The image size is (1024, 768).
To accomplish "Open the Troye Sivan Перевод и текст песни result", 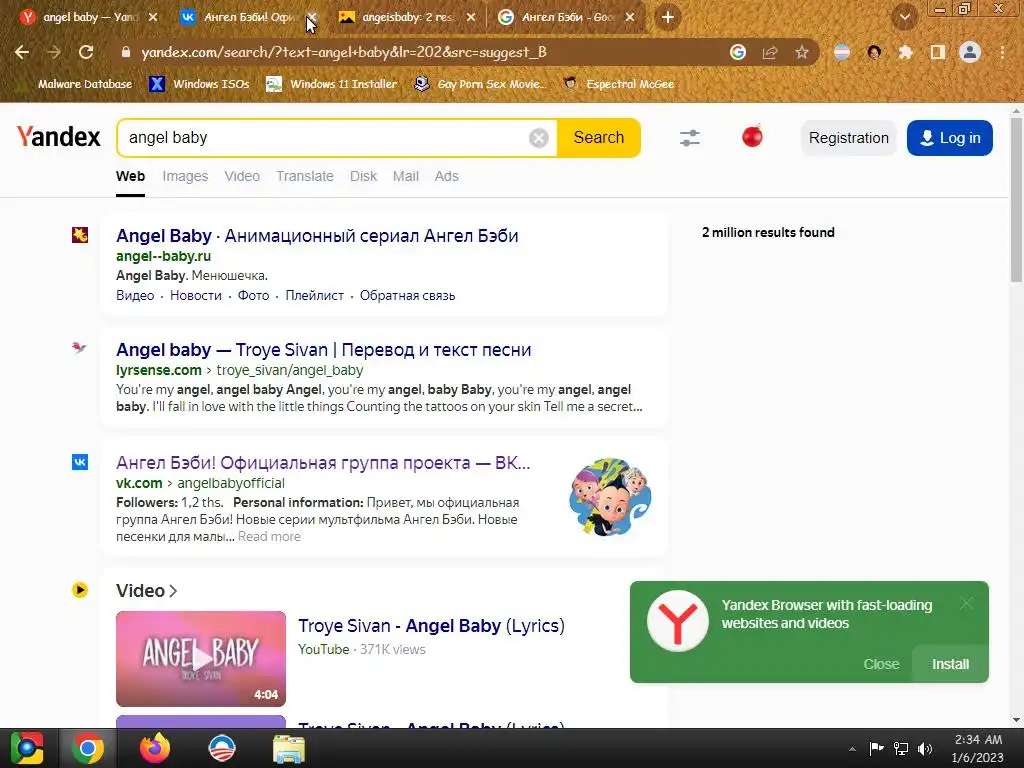I will tap(324, 350).
